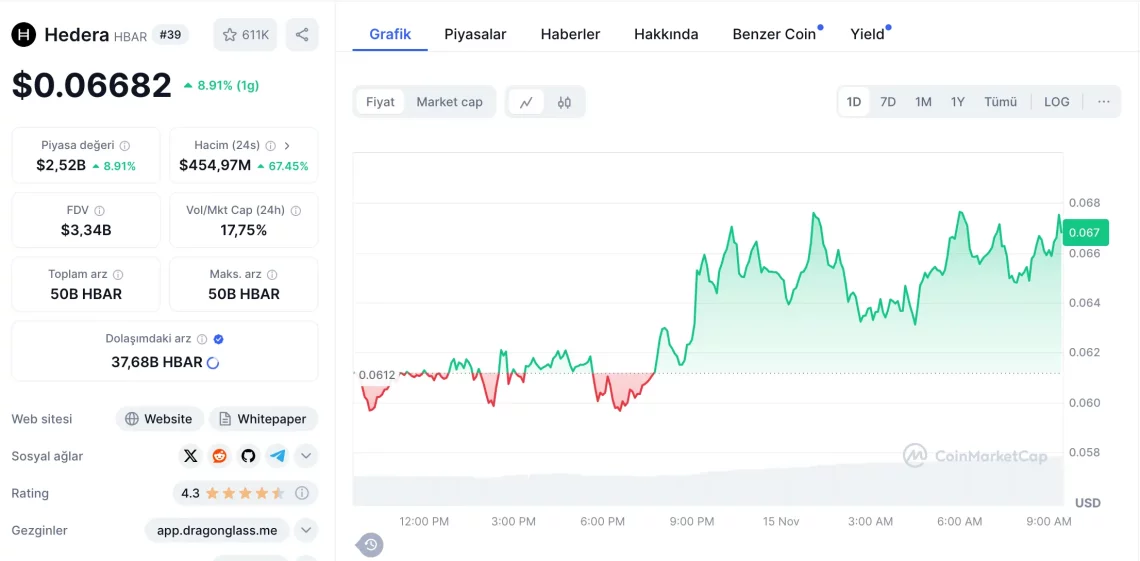Expand the explorers dropdown chevron
This screenshot has width=1140, height=561.
pyautogui.click(x=307, y=530)
